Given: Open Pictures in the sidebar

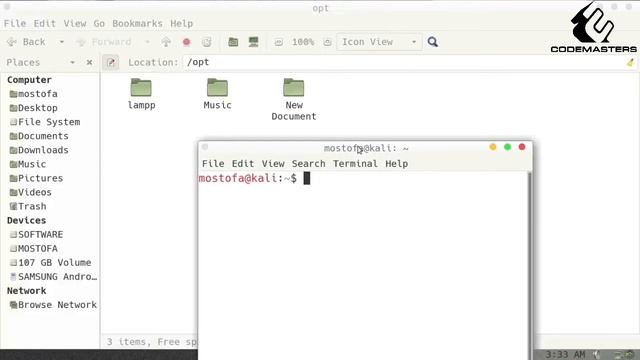Looking at the screenshot, I should 36,178.
